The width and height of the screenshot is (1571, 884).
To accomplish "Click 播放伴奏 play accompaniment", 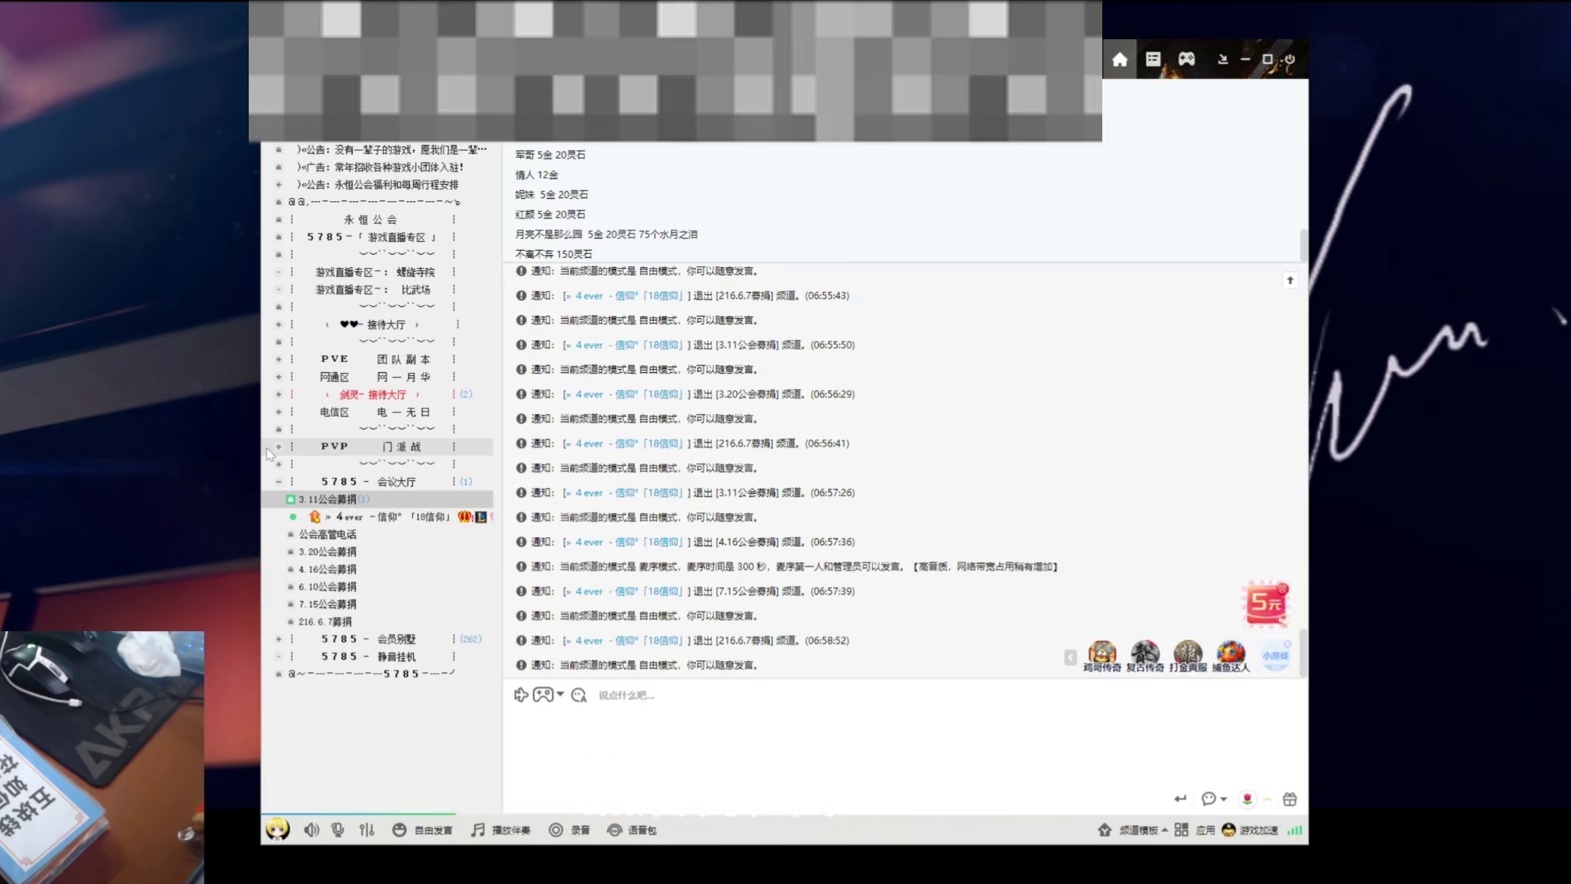I will (501, 830).
